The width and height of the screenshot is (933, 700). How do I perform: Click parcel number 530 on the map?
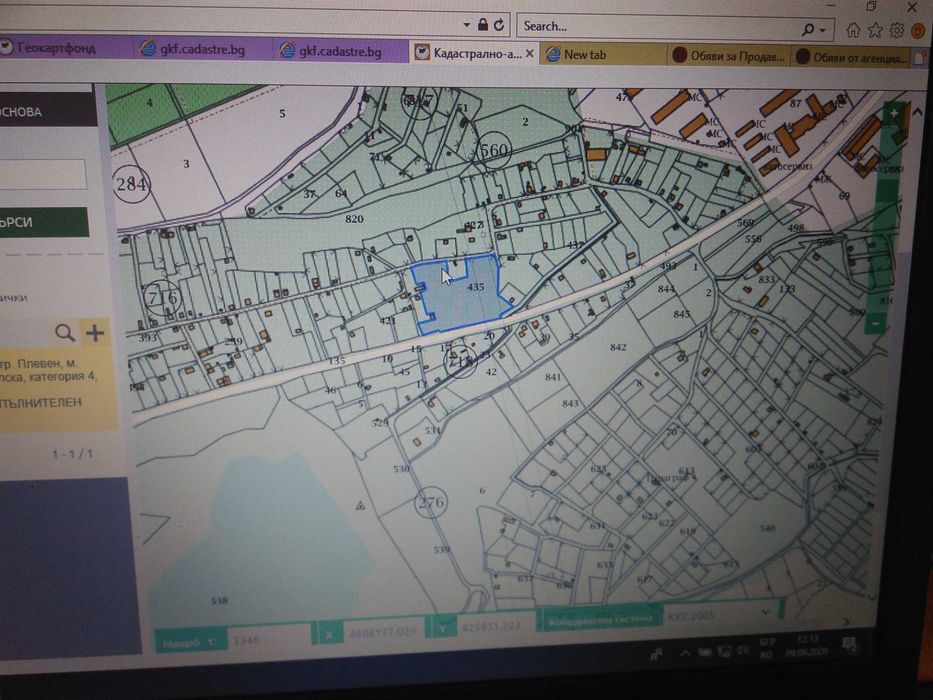click(x=401, y=468)
